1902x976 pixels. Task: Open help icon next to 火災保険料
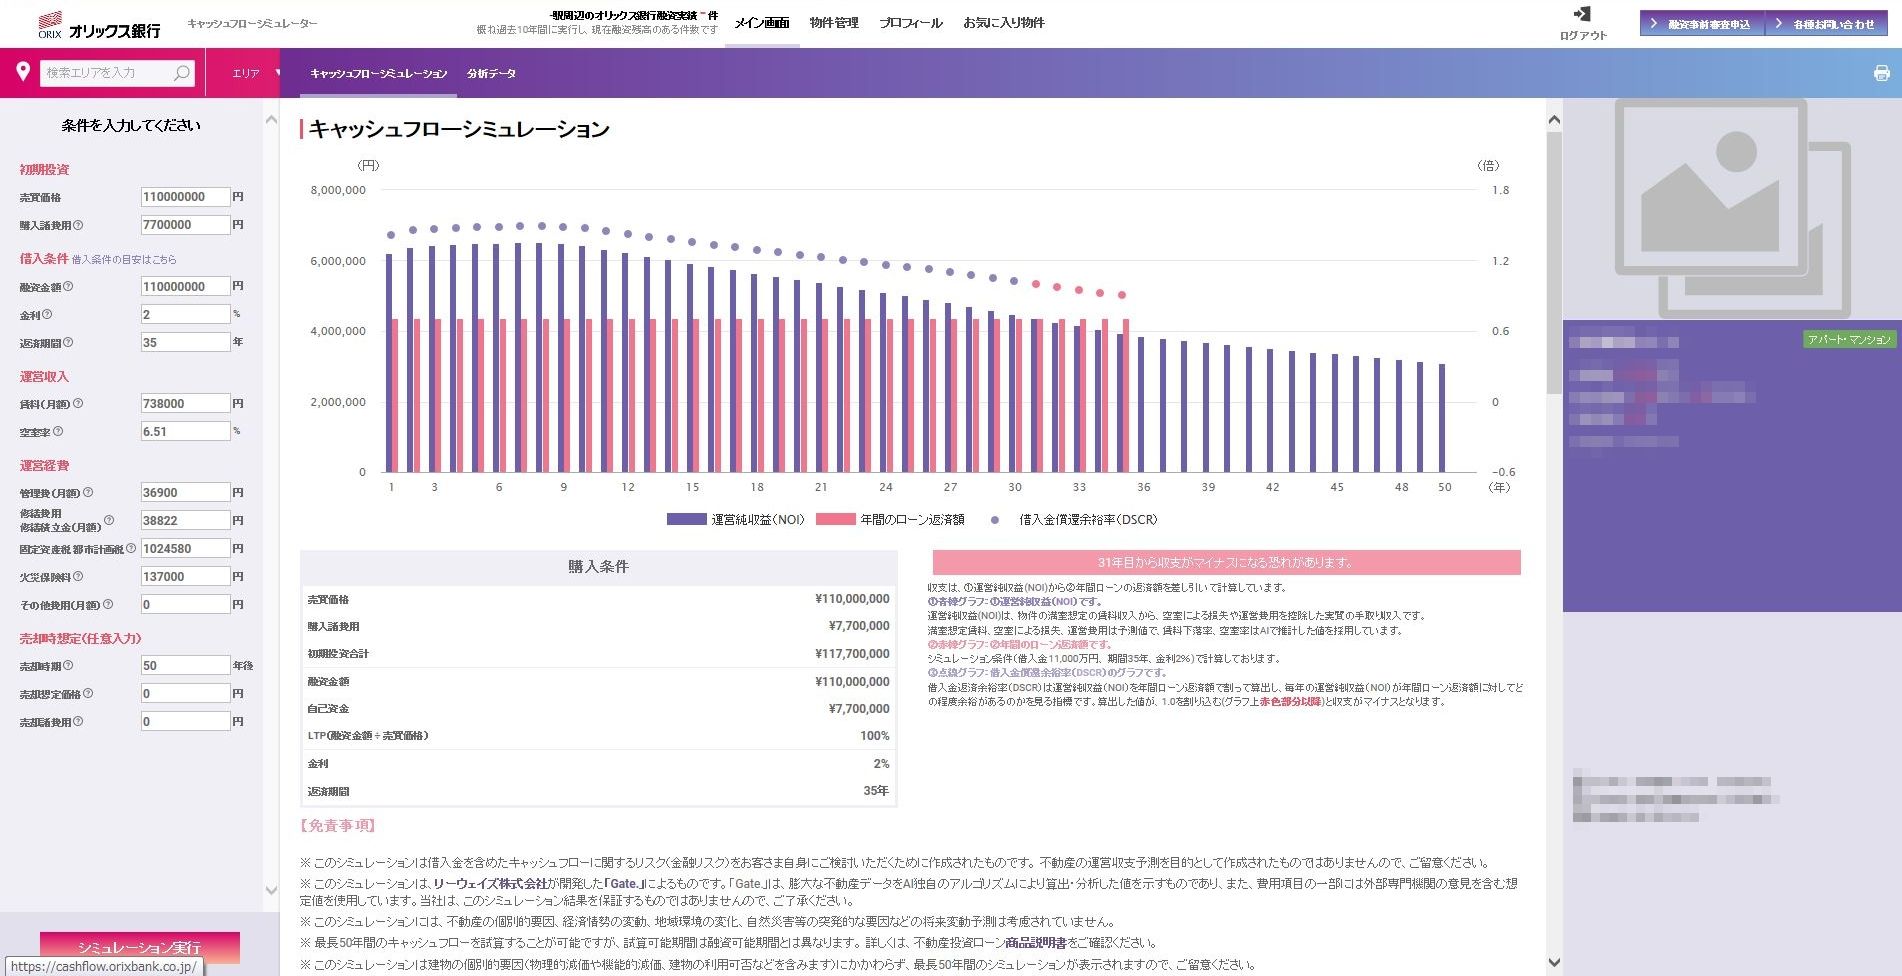pyautogui.click(x=78, y=576)
